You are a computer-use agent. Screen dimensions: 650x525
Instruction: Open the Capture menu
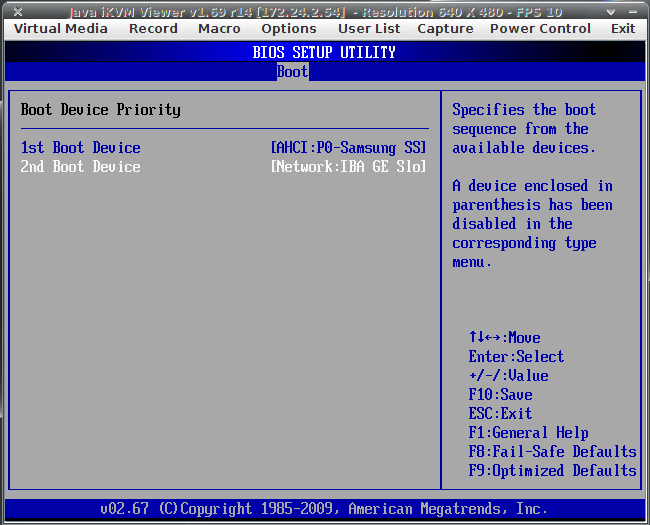[x=445, y=29]
